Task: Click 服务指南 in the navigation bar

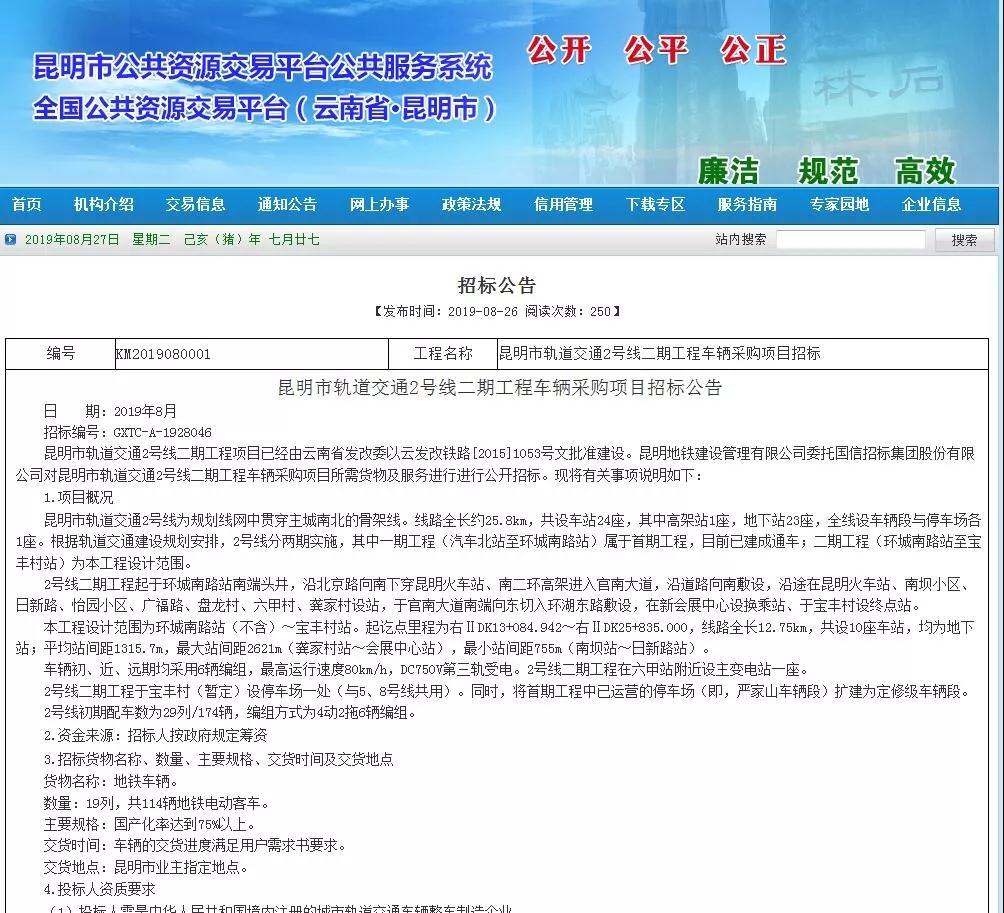Action: pos(747,205)
